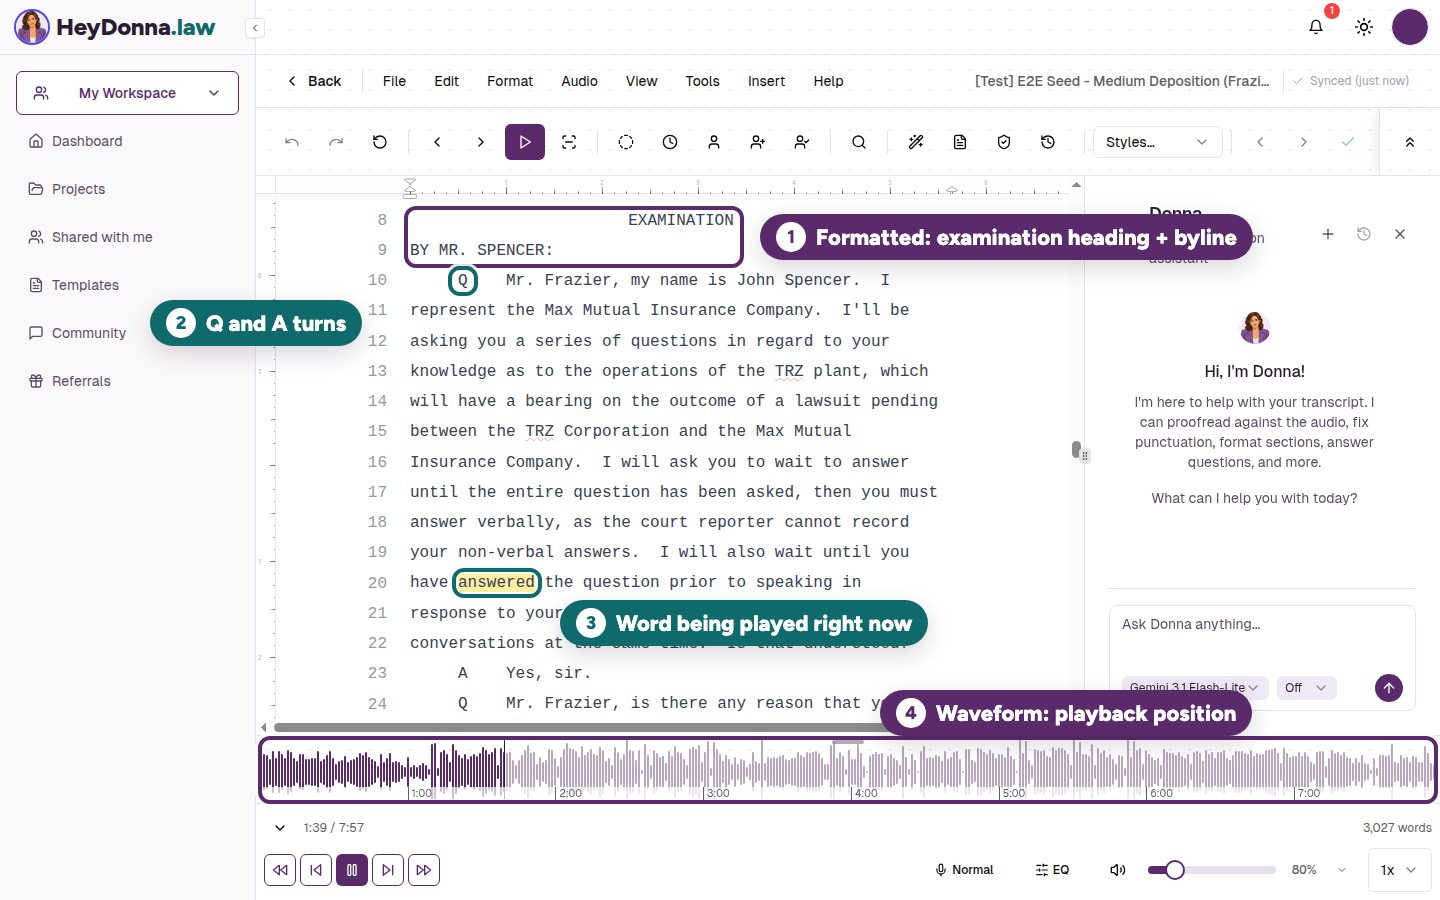Click the EQ equalizer control
This screenshot has height=900, width=1440.
pos(1053,870)
